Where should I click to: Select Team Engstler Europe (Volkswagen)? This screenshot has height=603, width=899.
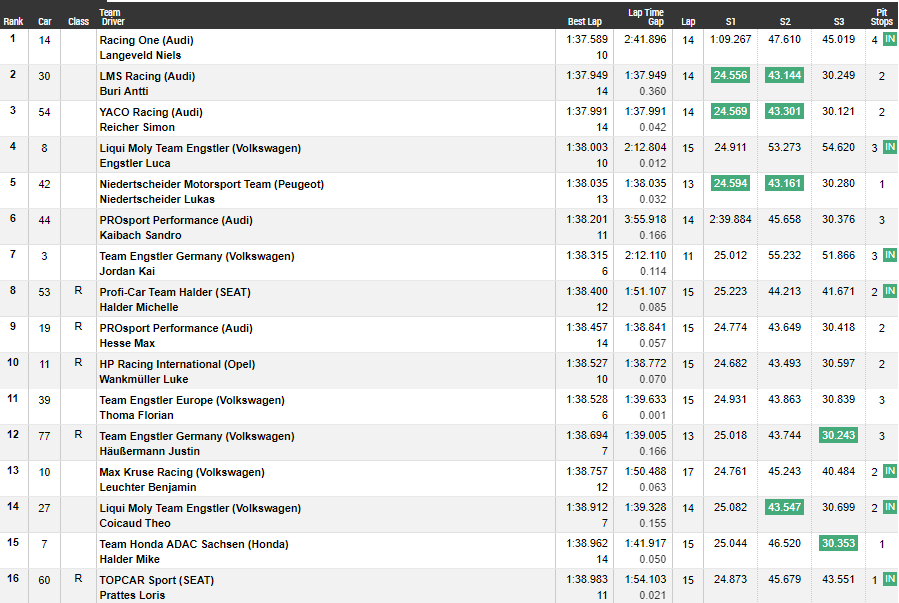point(192,401)
